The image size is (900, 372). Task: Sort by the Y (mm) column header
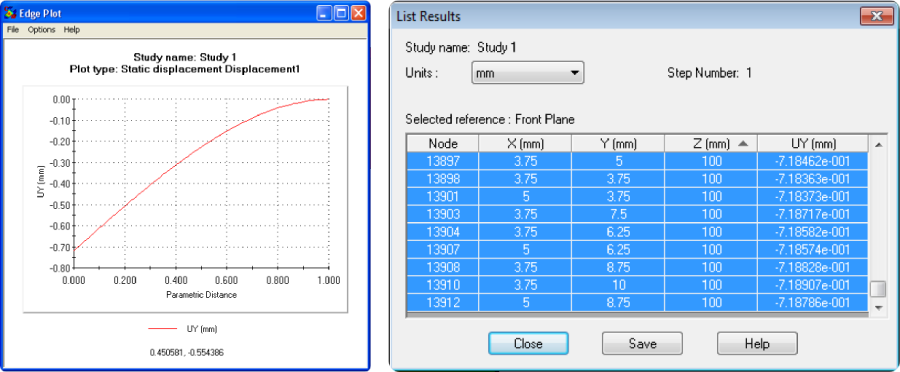(x=618, y=144)
